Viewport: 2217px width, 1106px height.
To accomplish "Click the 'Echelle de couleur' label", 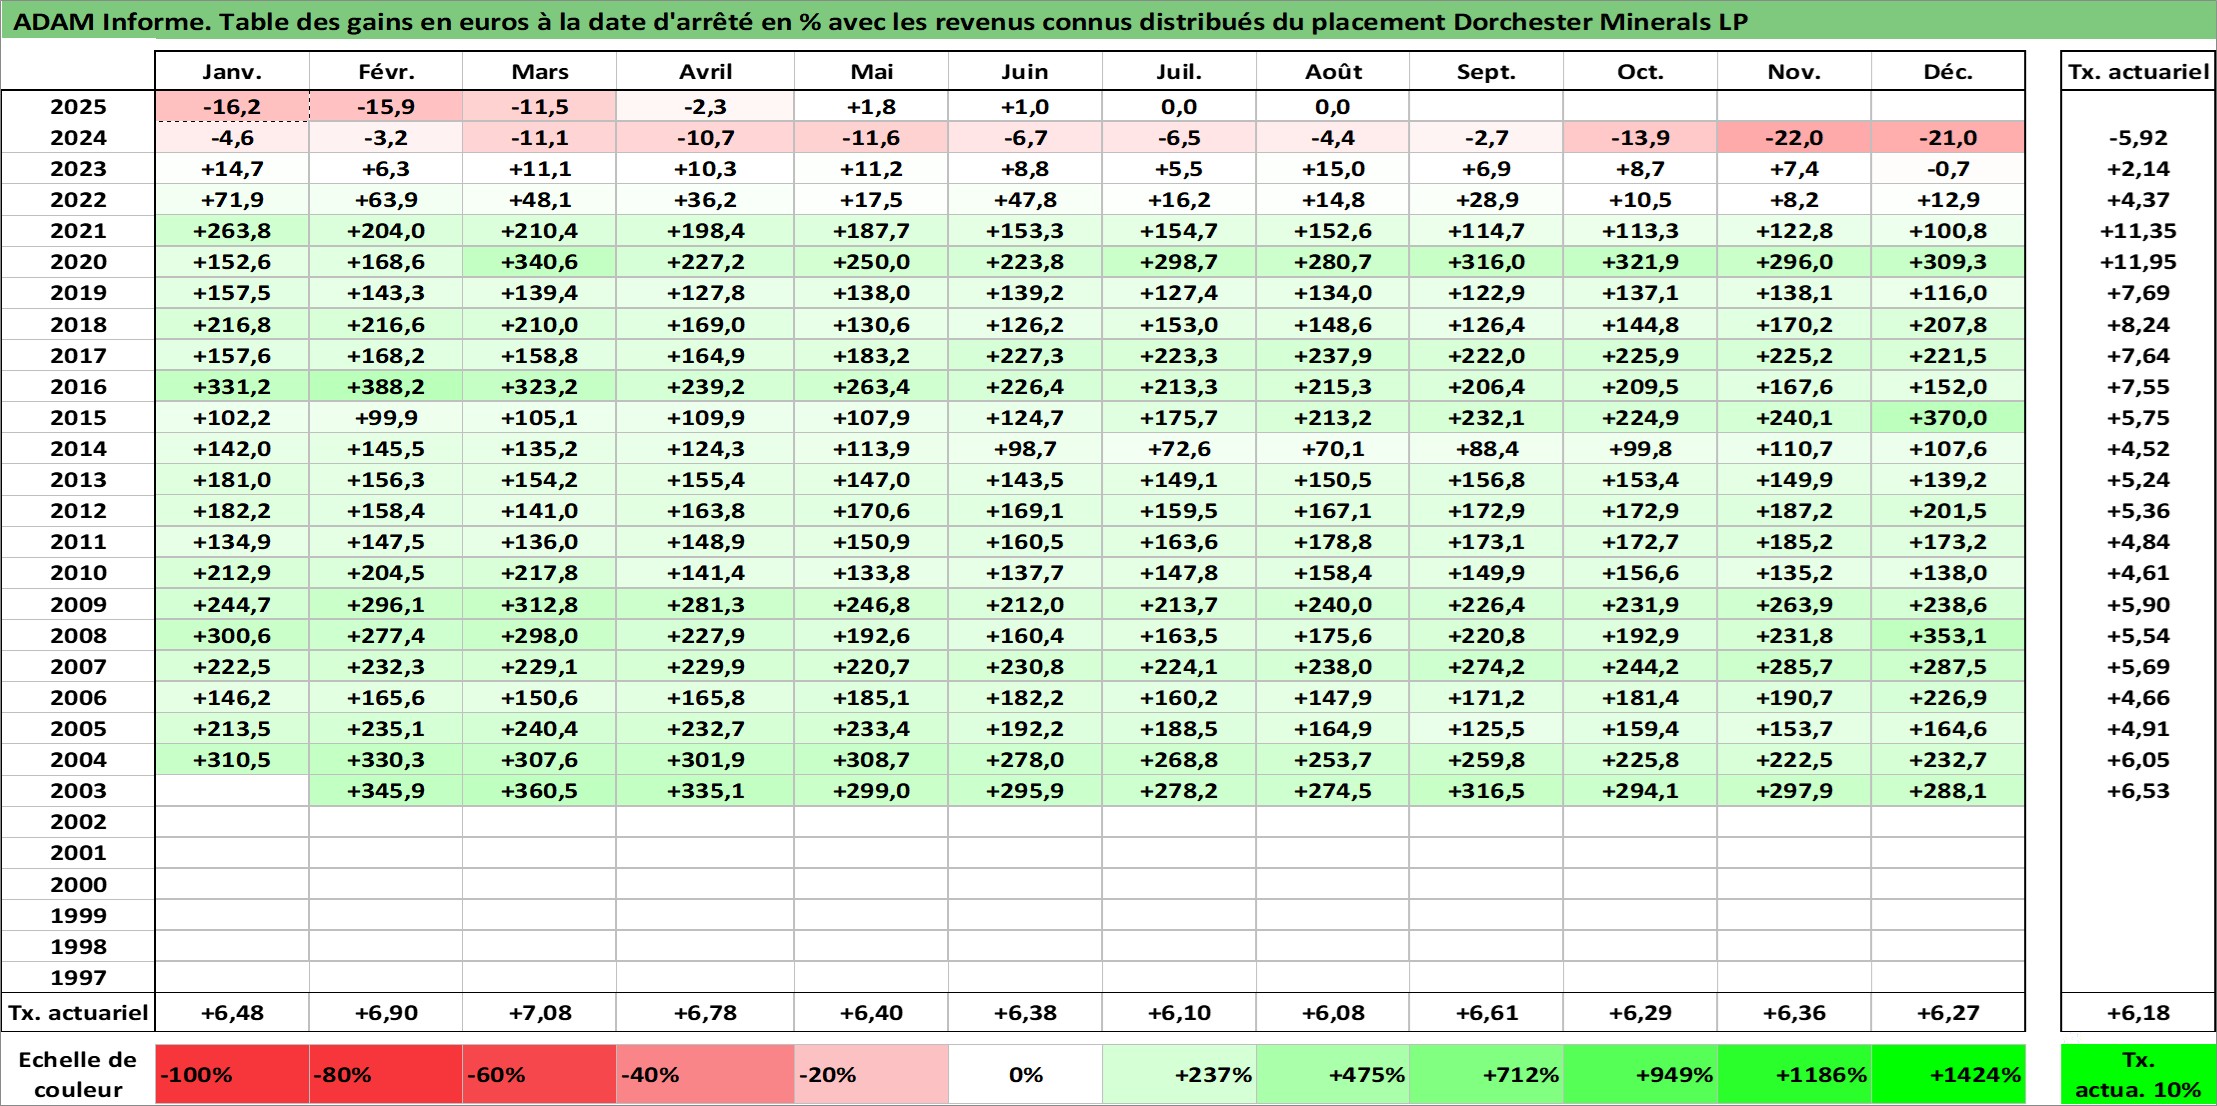I will tap(78, 1074).
